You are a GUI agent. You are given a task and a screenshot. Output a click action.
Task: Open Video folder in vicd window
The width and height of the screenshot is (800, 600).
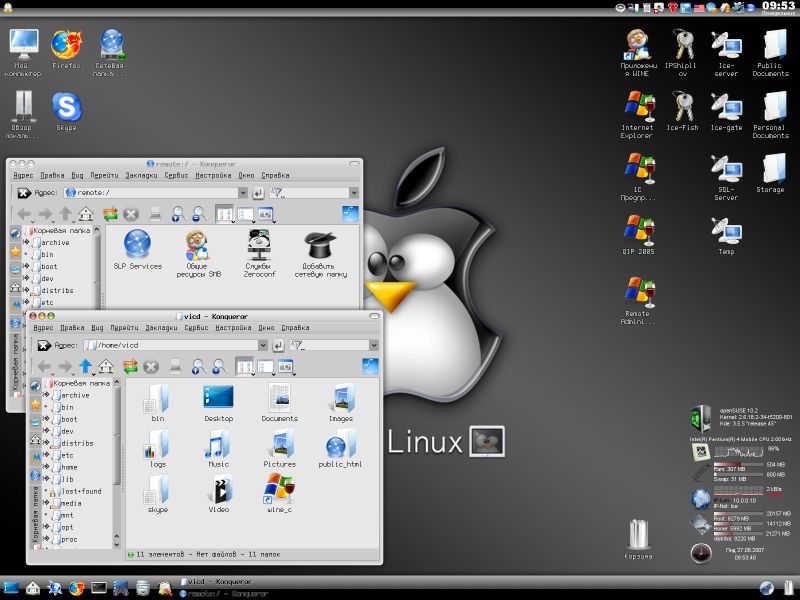click(x=218, y=493)
